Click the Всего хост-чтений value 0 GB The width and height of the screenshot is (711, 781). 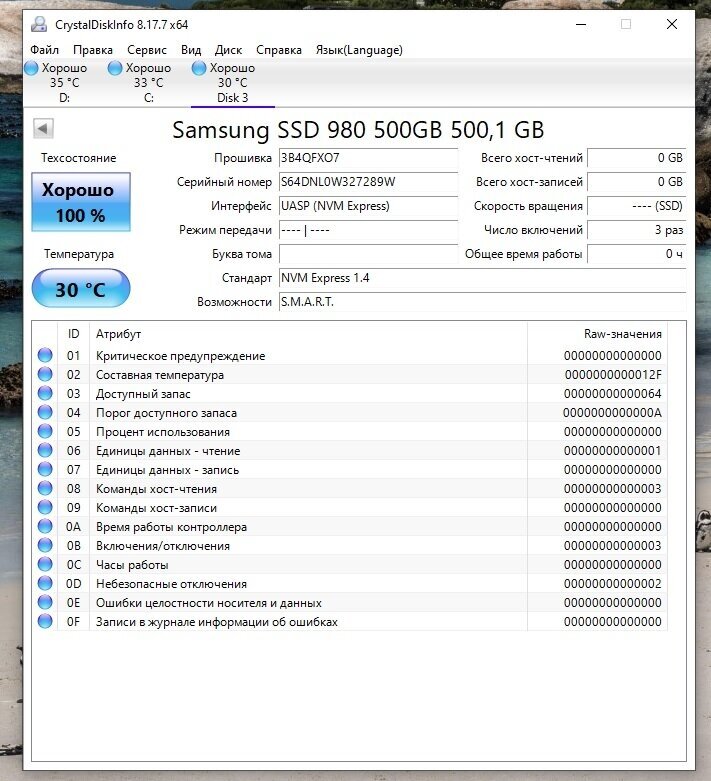(637, 158)
